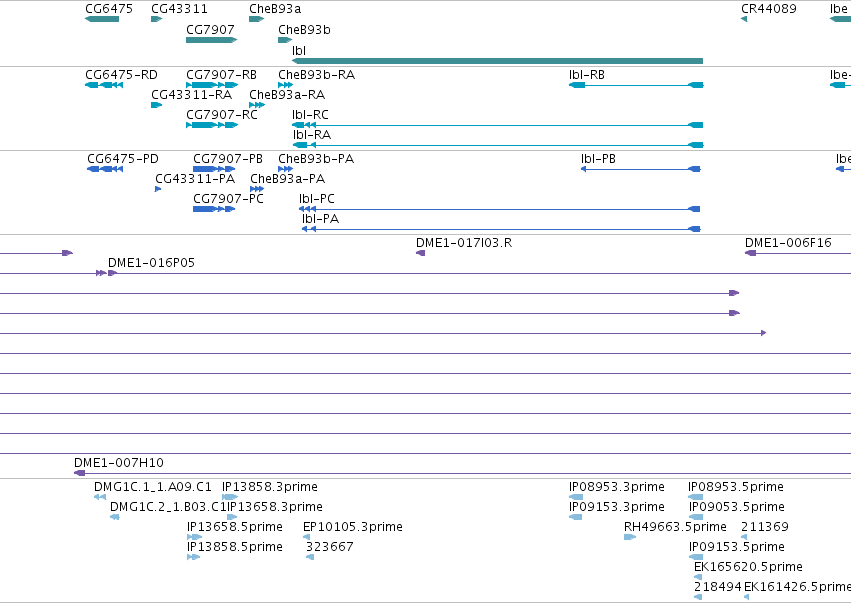Click the CR44089 gene label
Viewport: 851px width, 603px height.
point(769,9)
